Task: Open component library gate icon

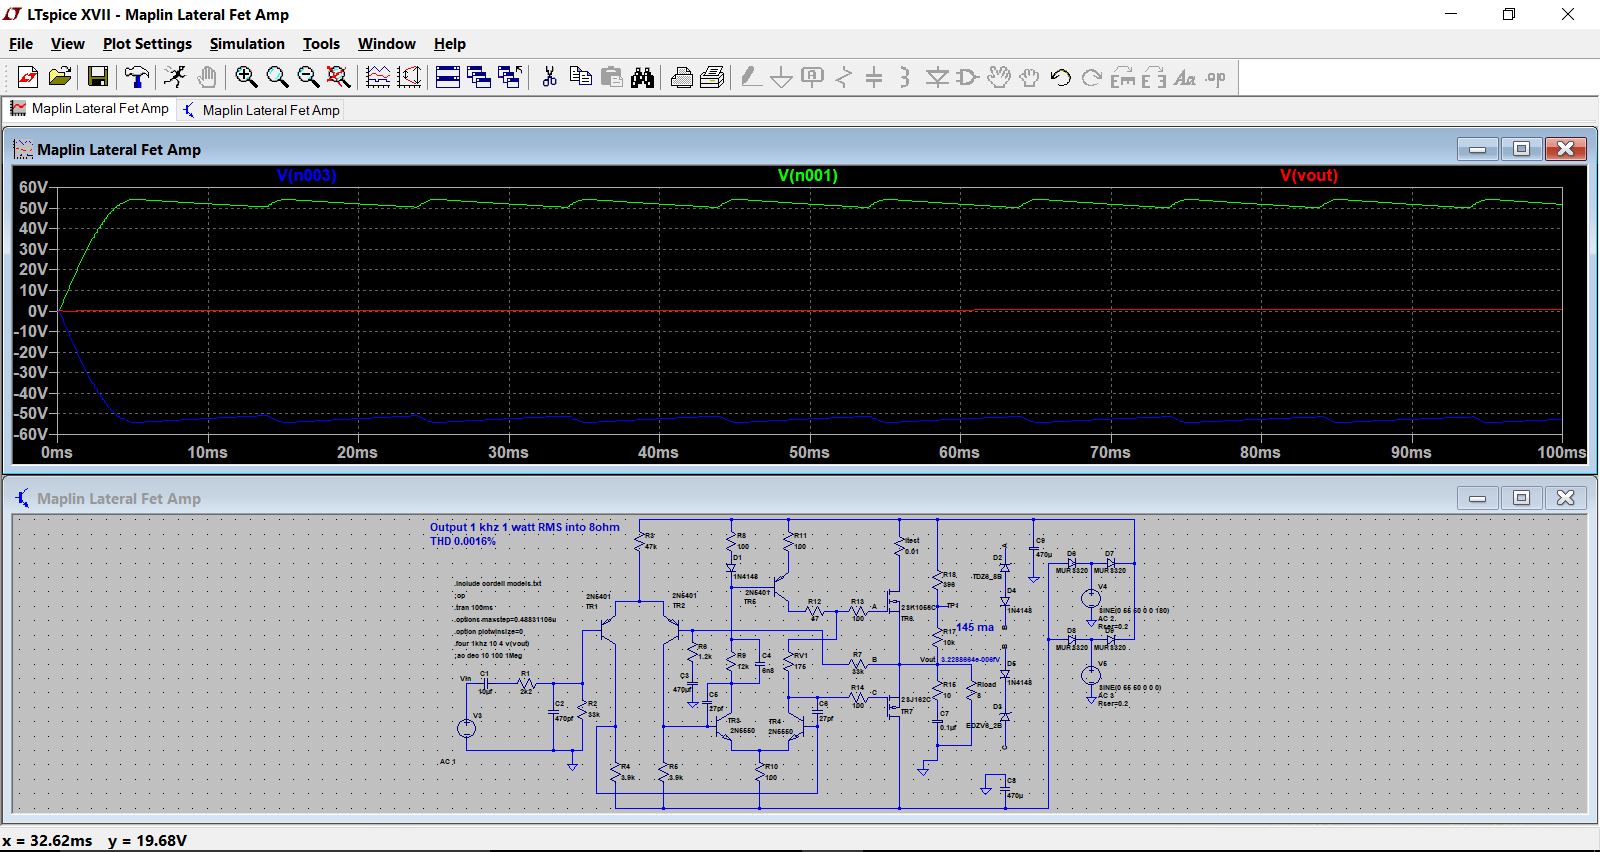Action: [968, 77]
